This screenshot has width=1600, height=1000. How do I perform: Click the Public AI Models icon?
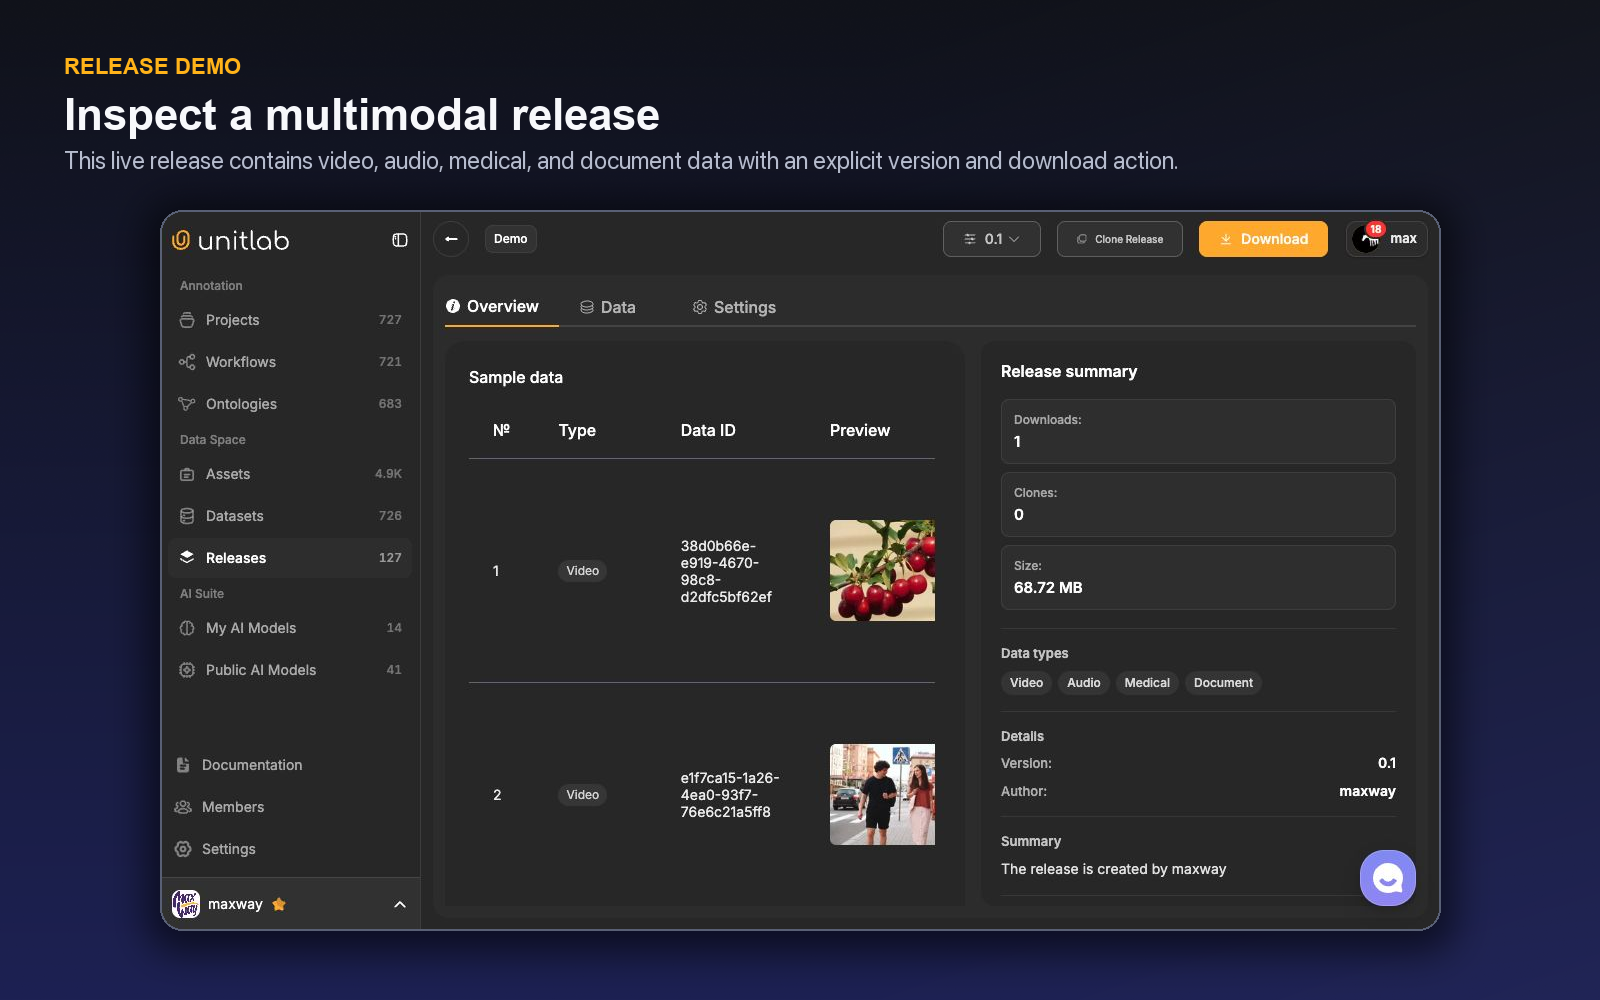[187, 670]
